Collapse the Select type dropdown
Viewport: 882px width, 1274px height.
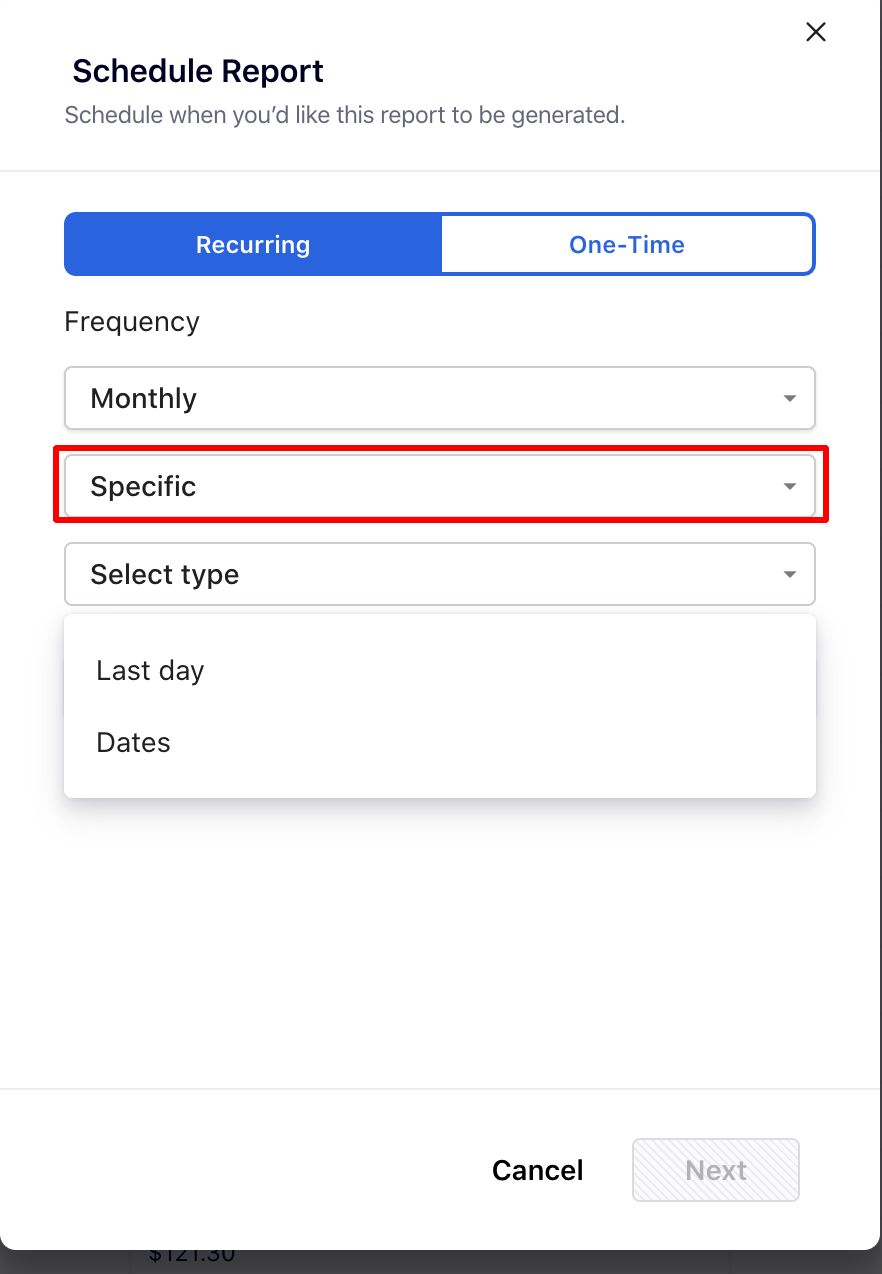(440, 575)
